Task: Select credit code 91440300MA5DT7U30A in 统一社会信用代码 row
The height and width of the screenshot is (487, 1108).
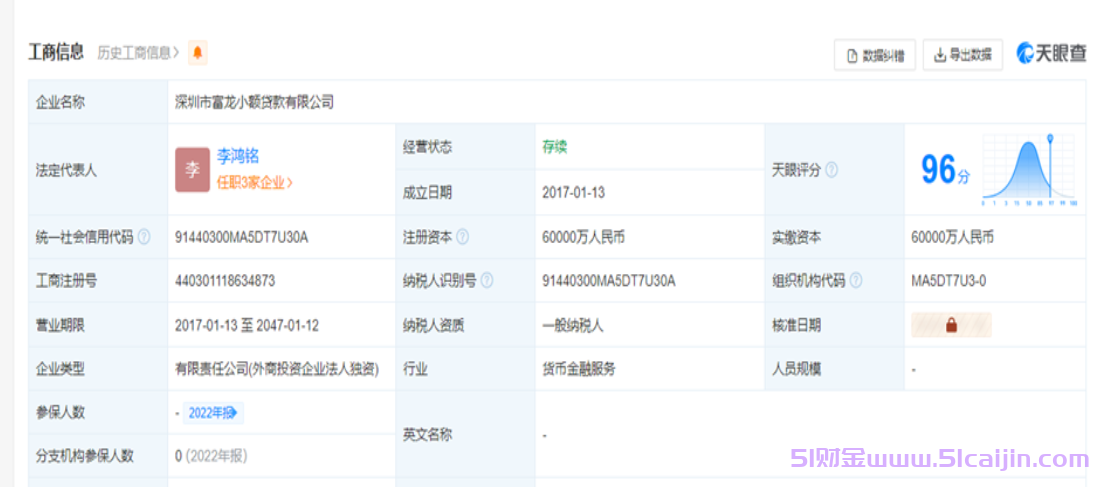Action: (242, 237)
